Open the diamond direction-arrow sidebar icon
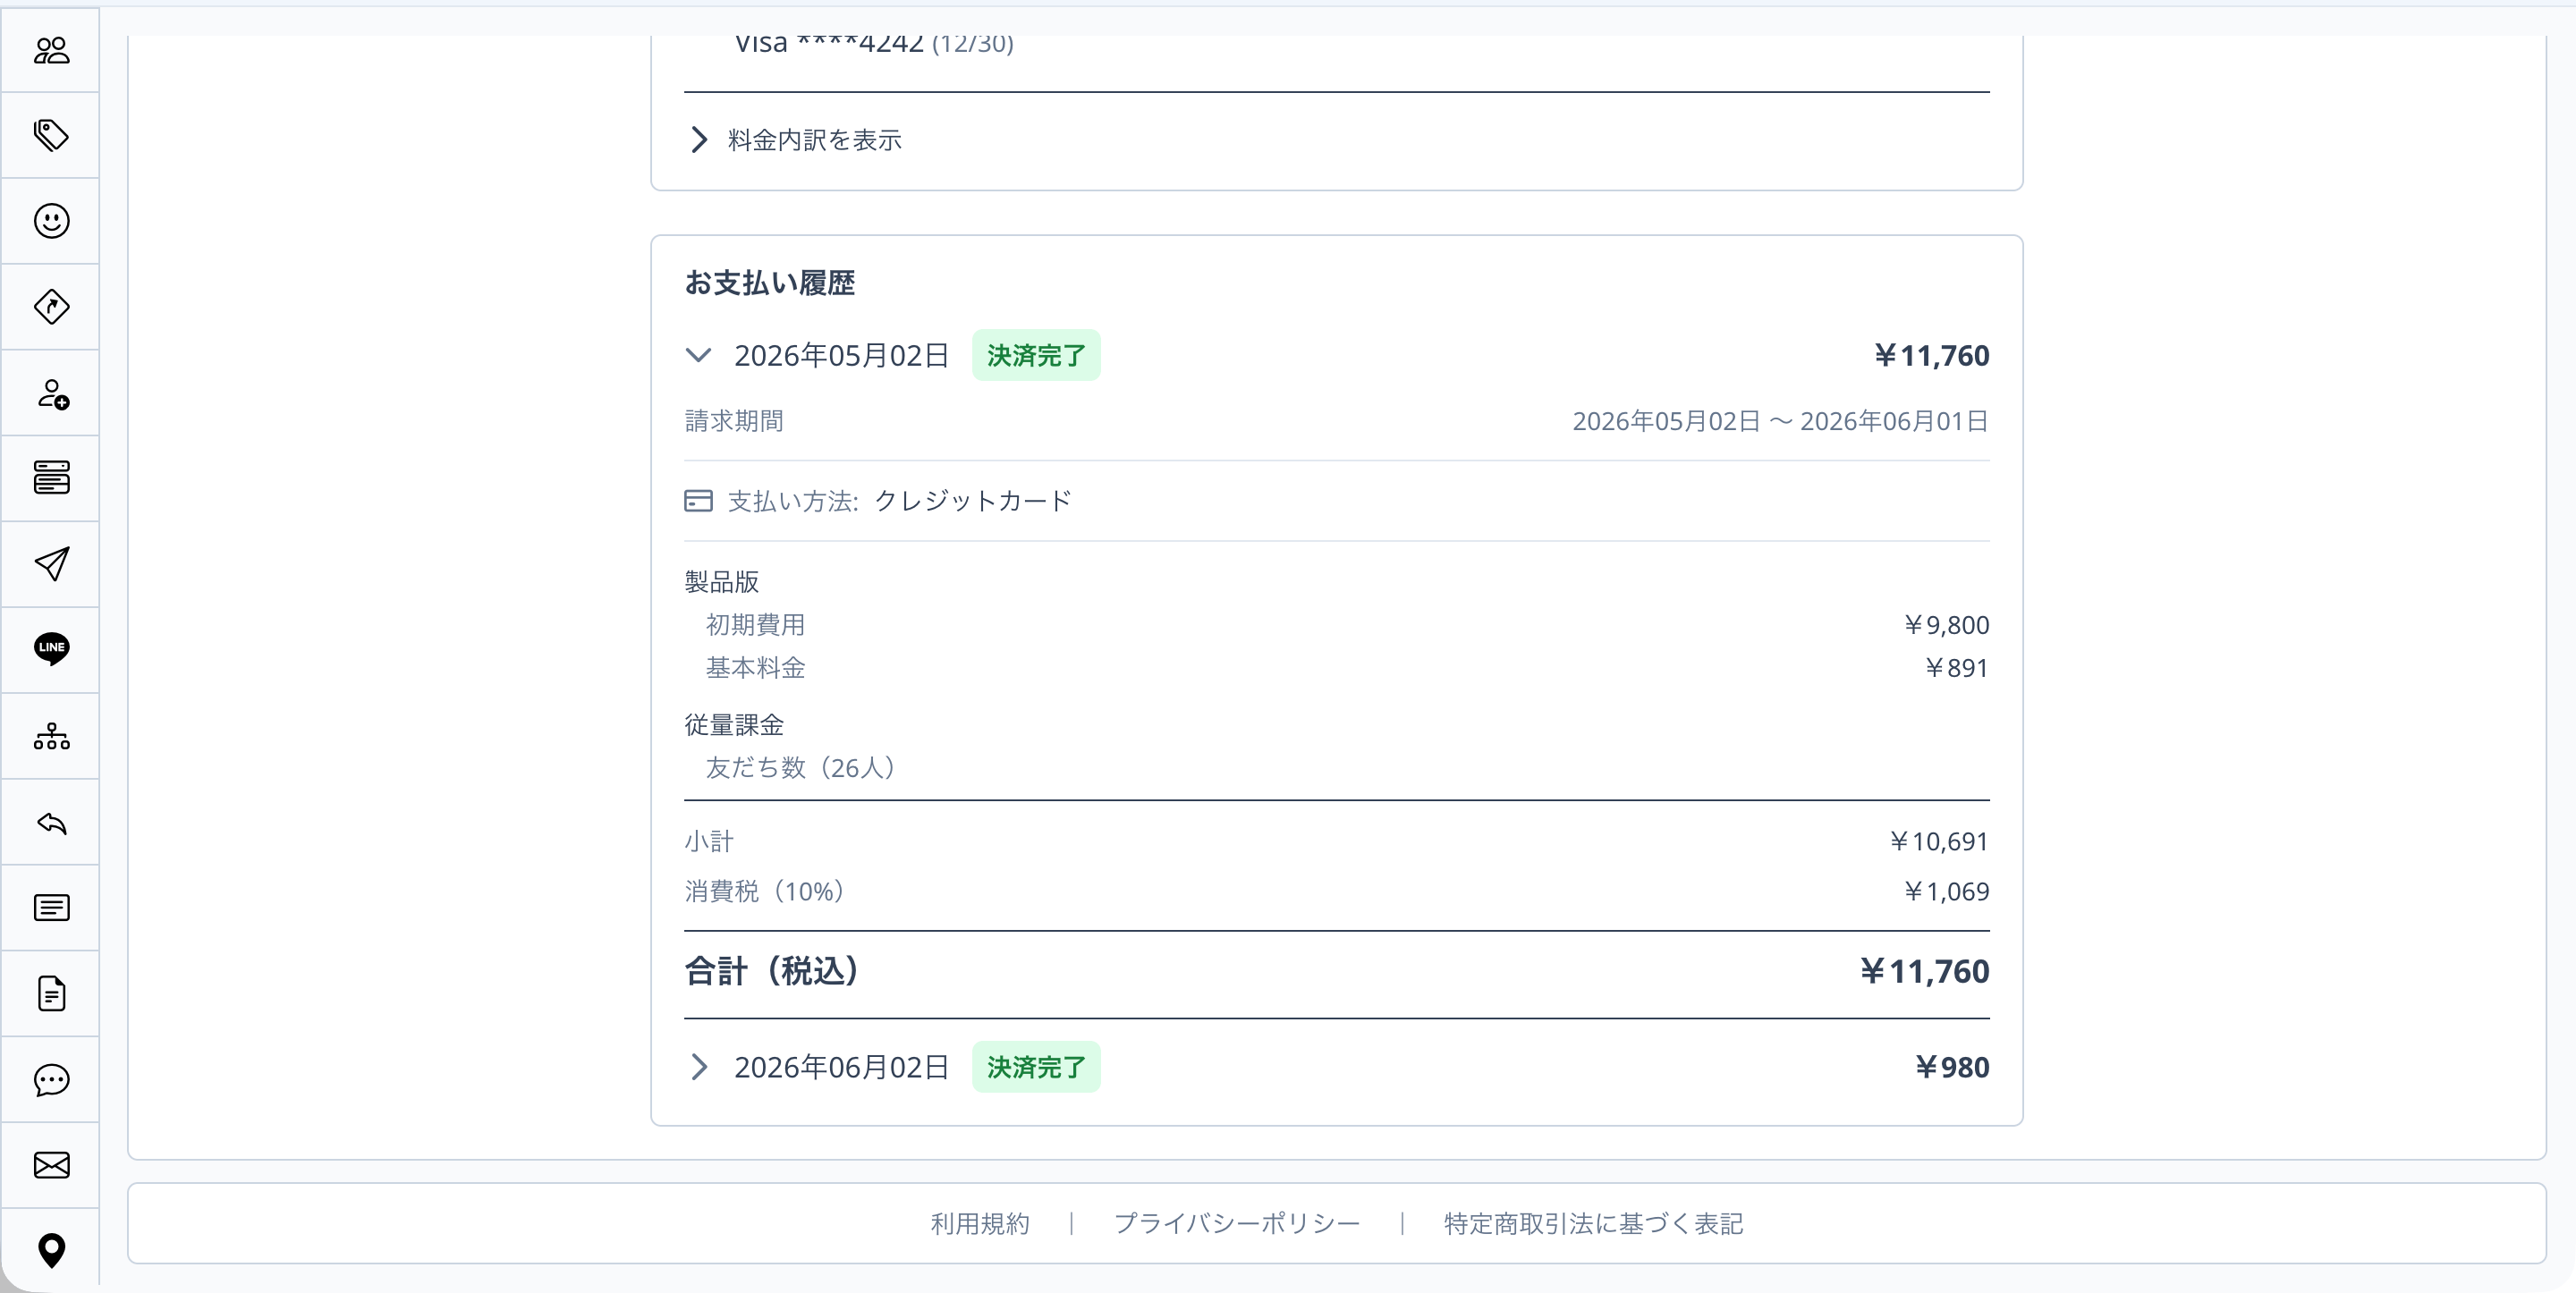The width and height of the screenshot is (2576, 1293). point(51,307)
